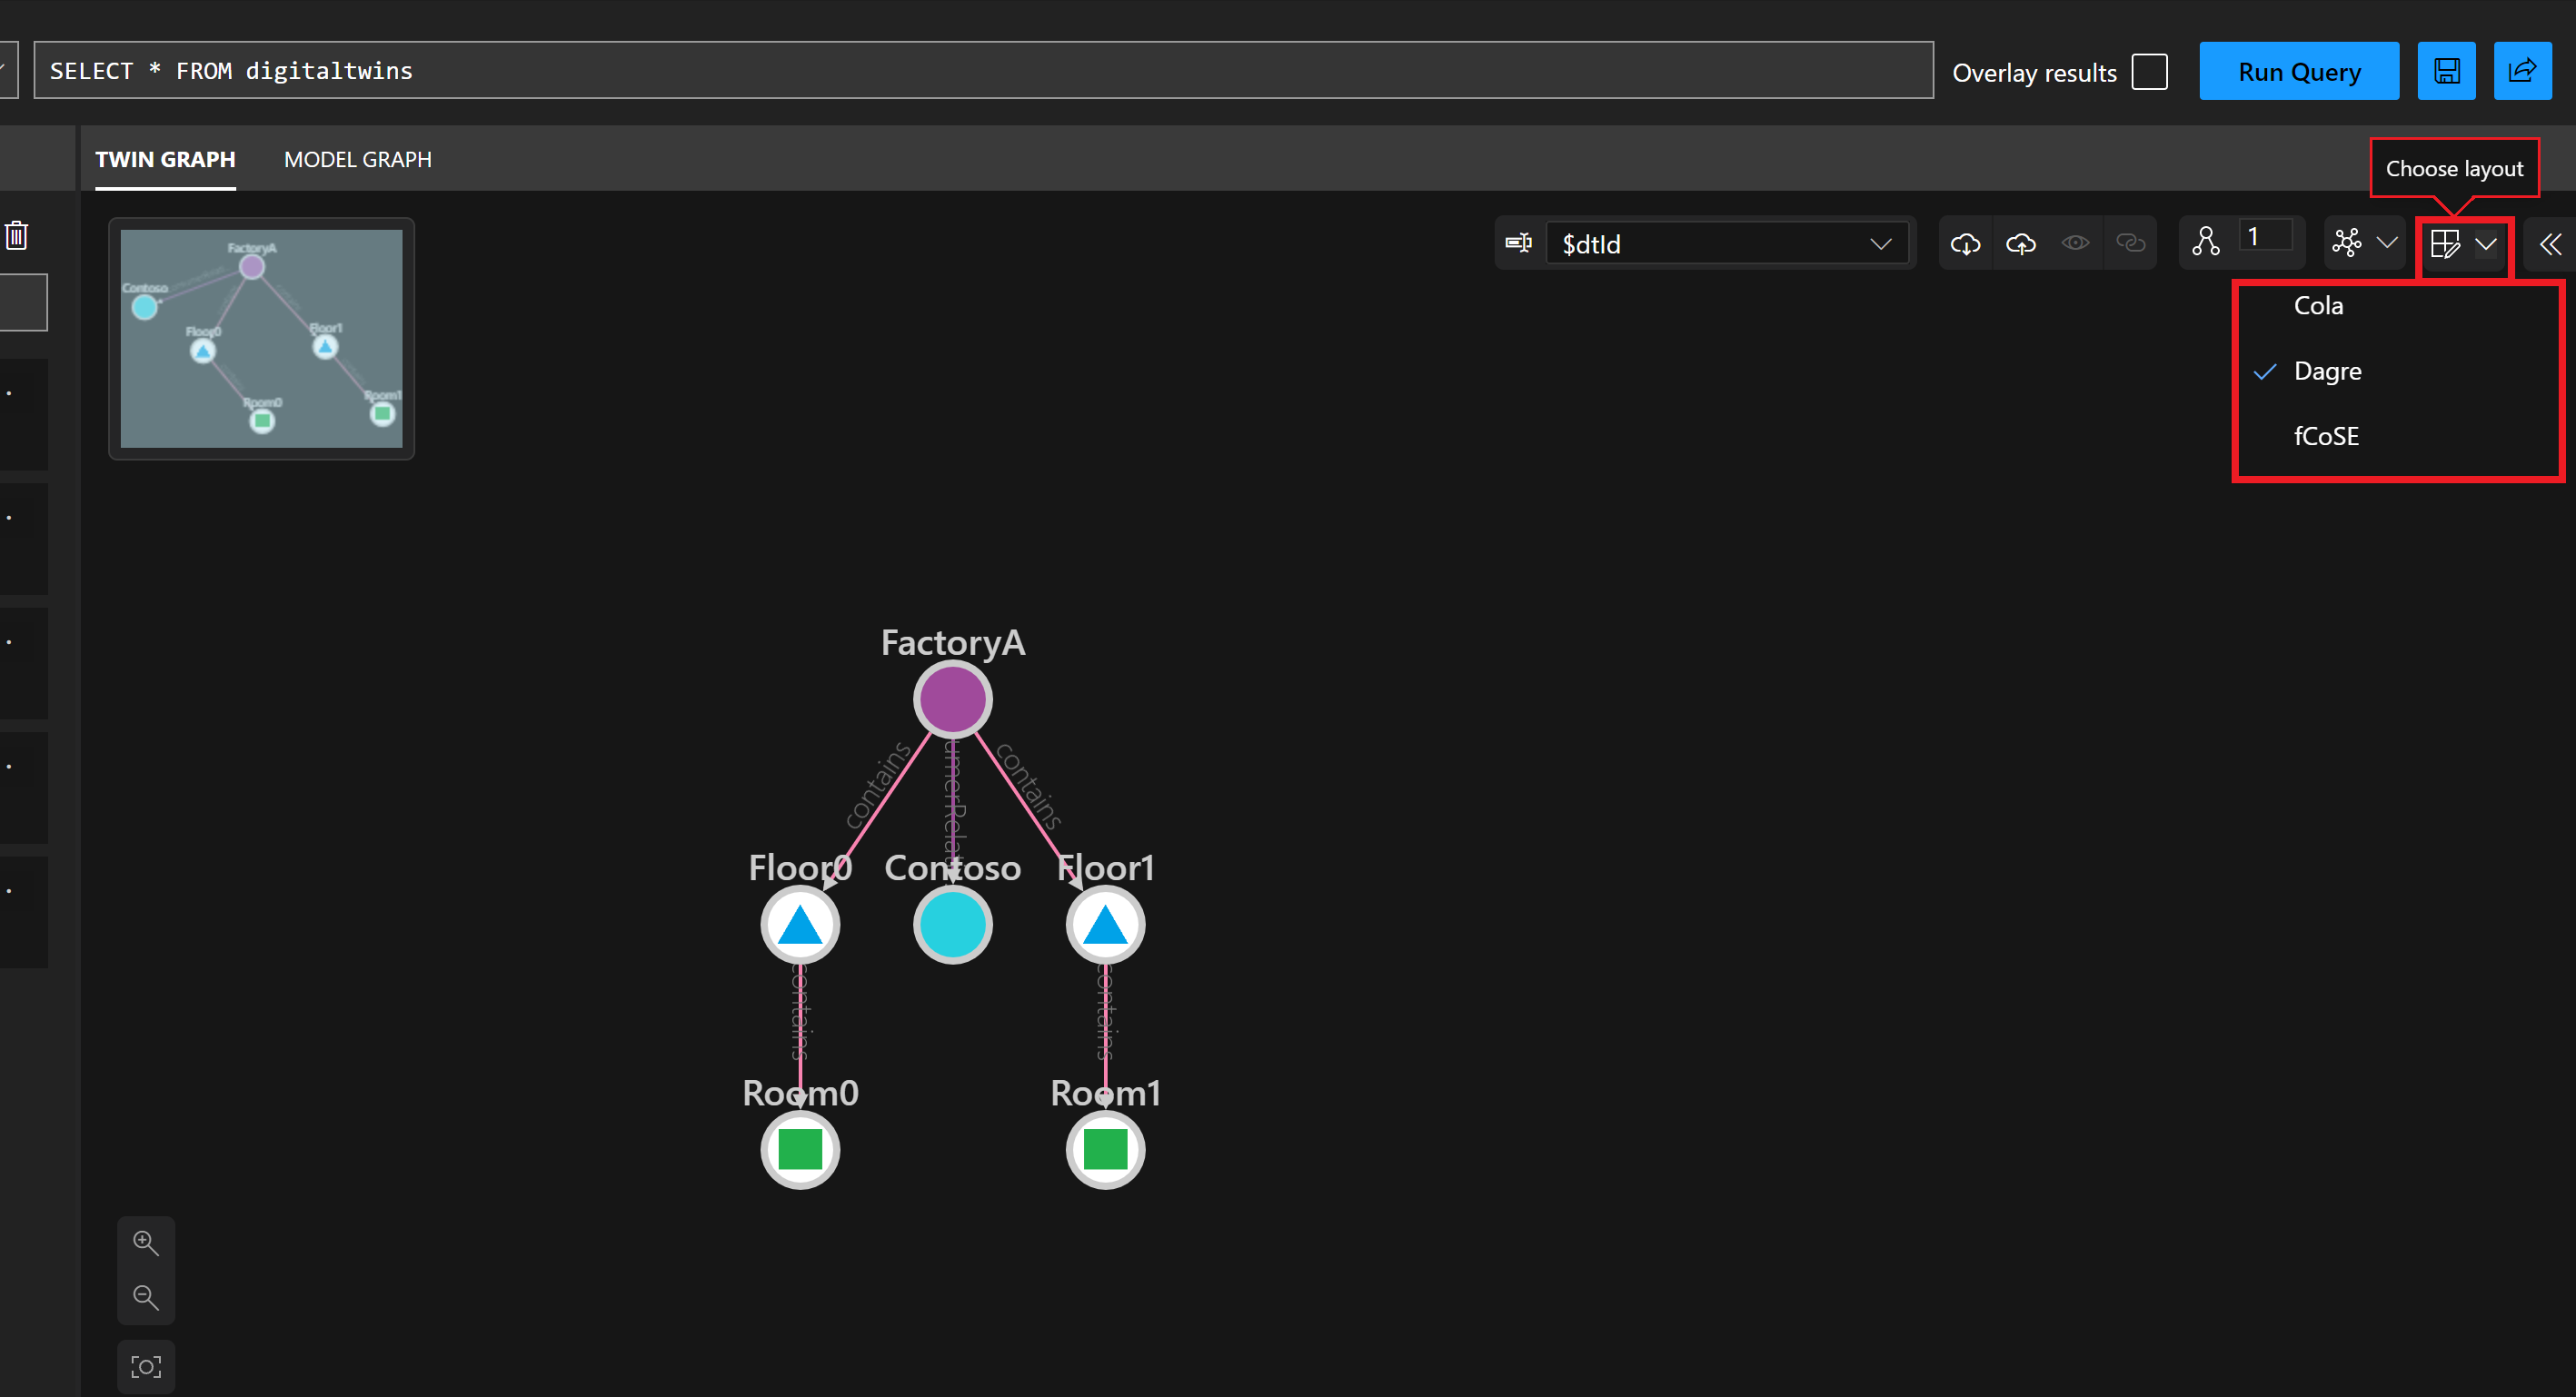2576x1397 pixels.
Task: Click the import graph cloud-download icon
Action: pos(1965,243)
